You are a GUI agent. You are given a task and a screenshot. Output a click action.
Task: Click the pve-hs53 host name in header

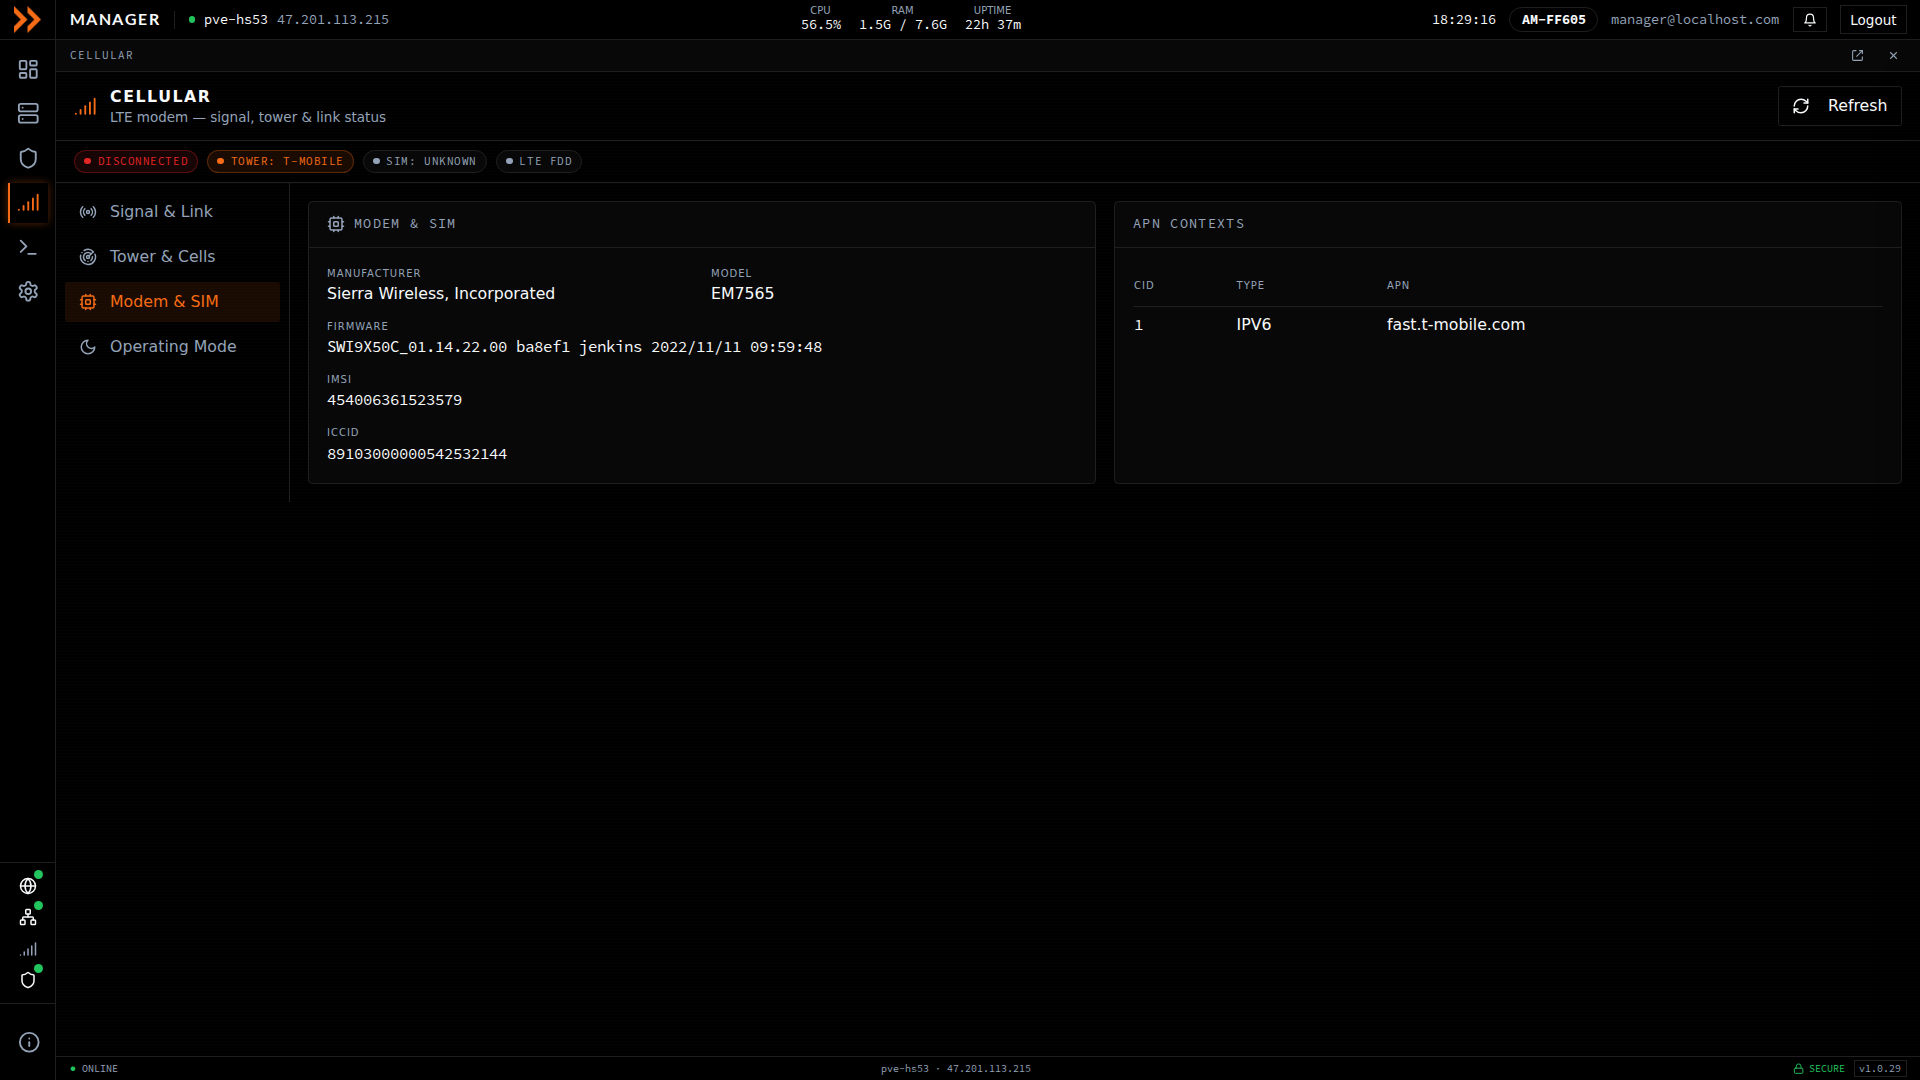tap(236, 20)
